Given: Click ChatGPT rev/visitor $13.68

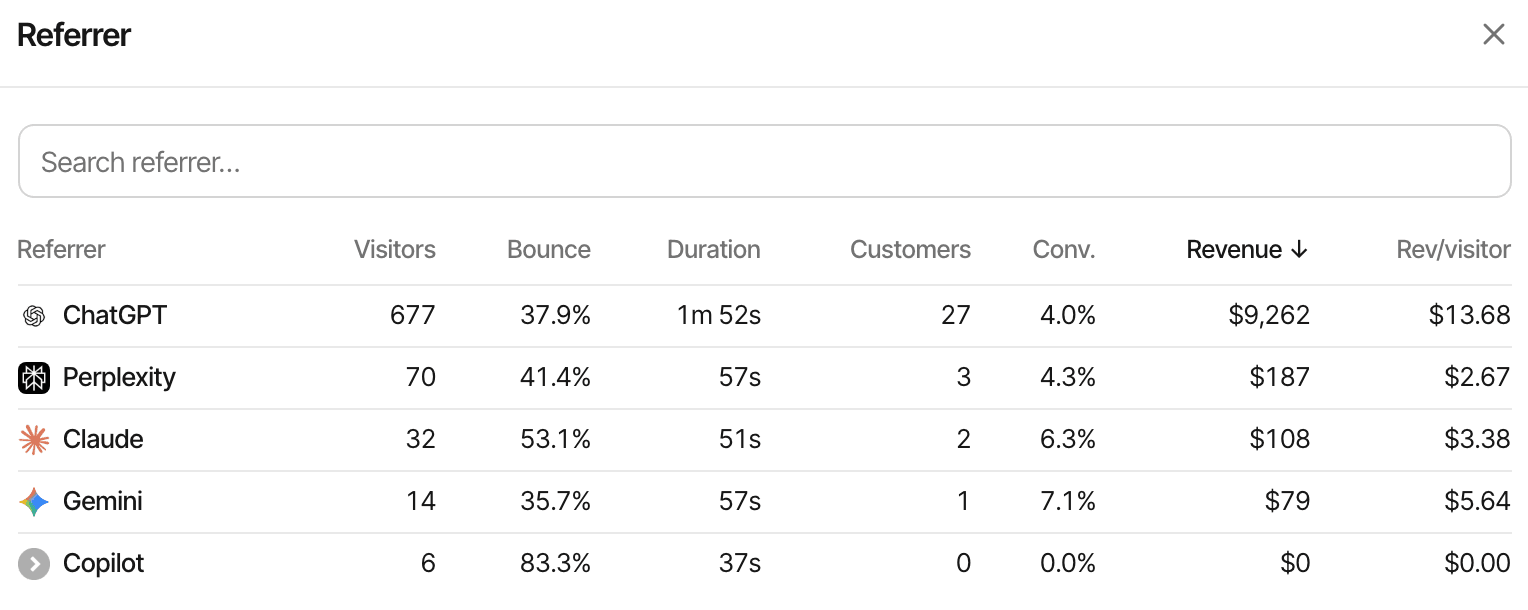Looking at the screenshot, I should (x=1470, y=316).
